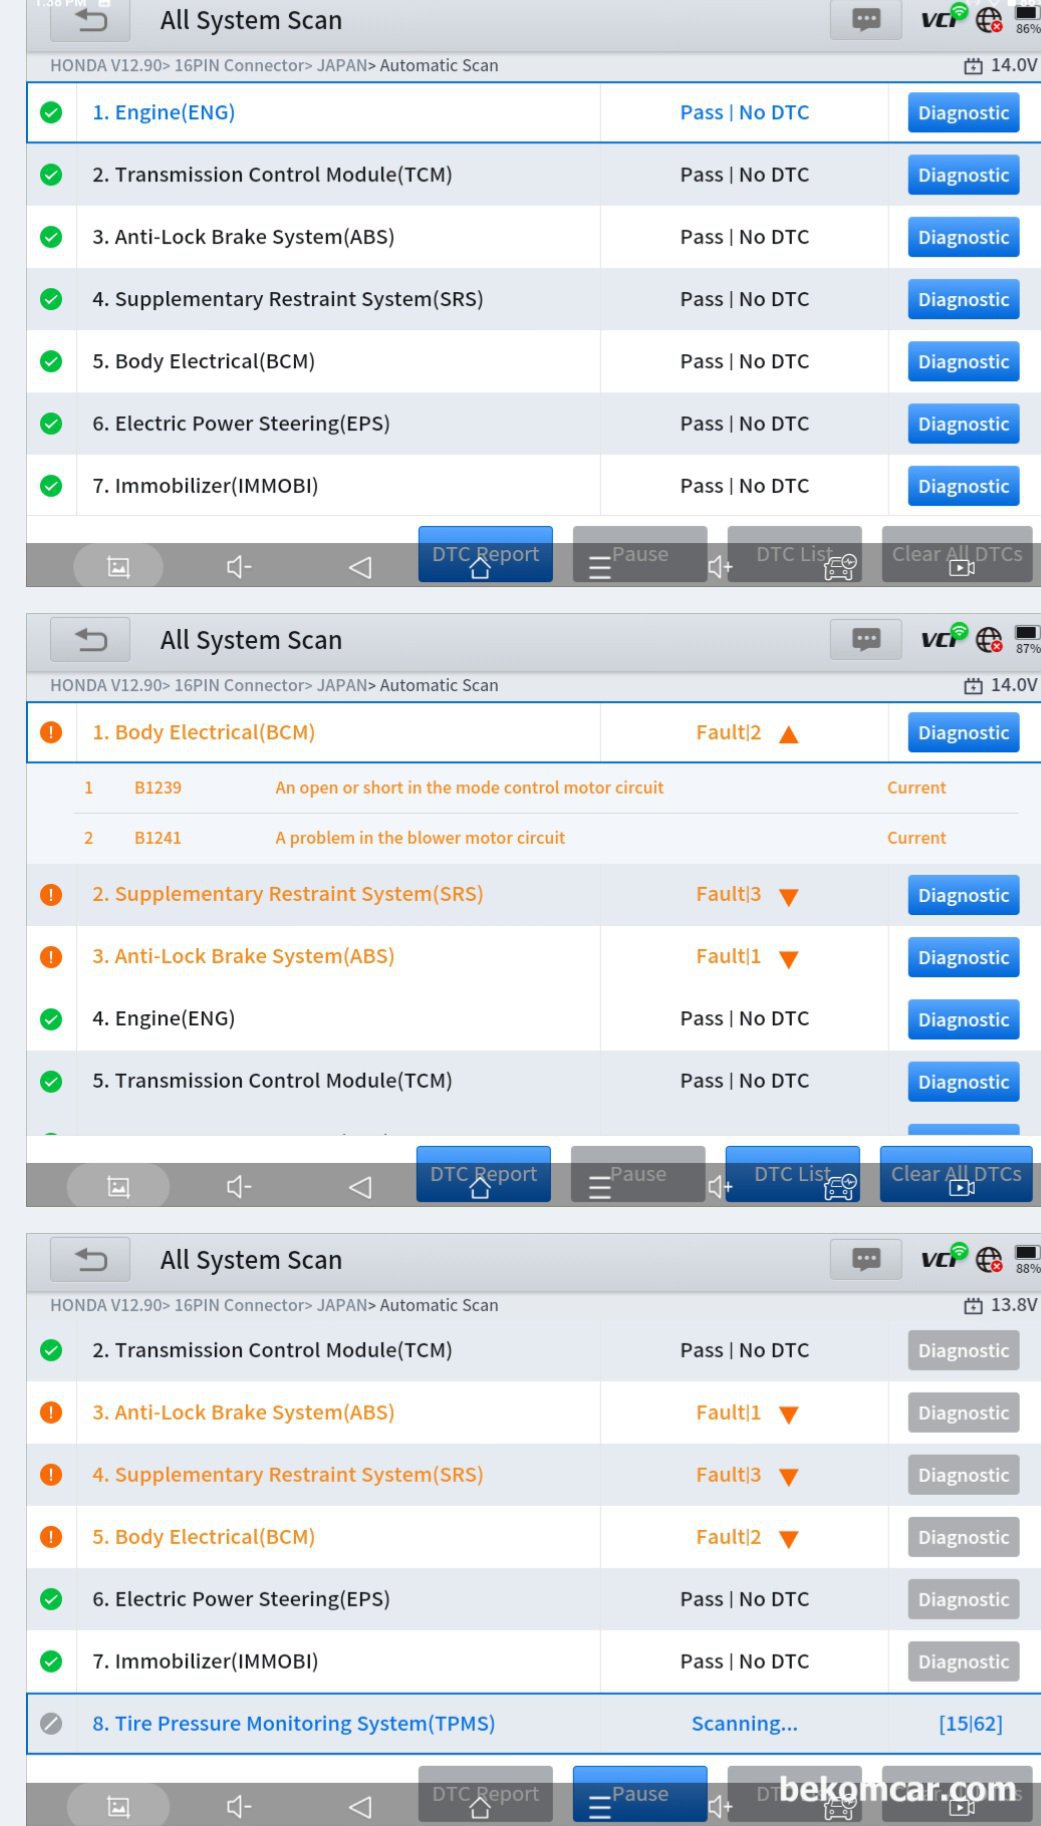
Task: Open Diagnostic for 1. Engine(ENG)
Action: (x=963, y=112)
